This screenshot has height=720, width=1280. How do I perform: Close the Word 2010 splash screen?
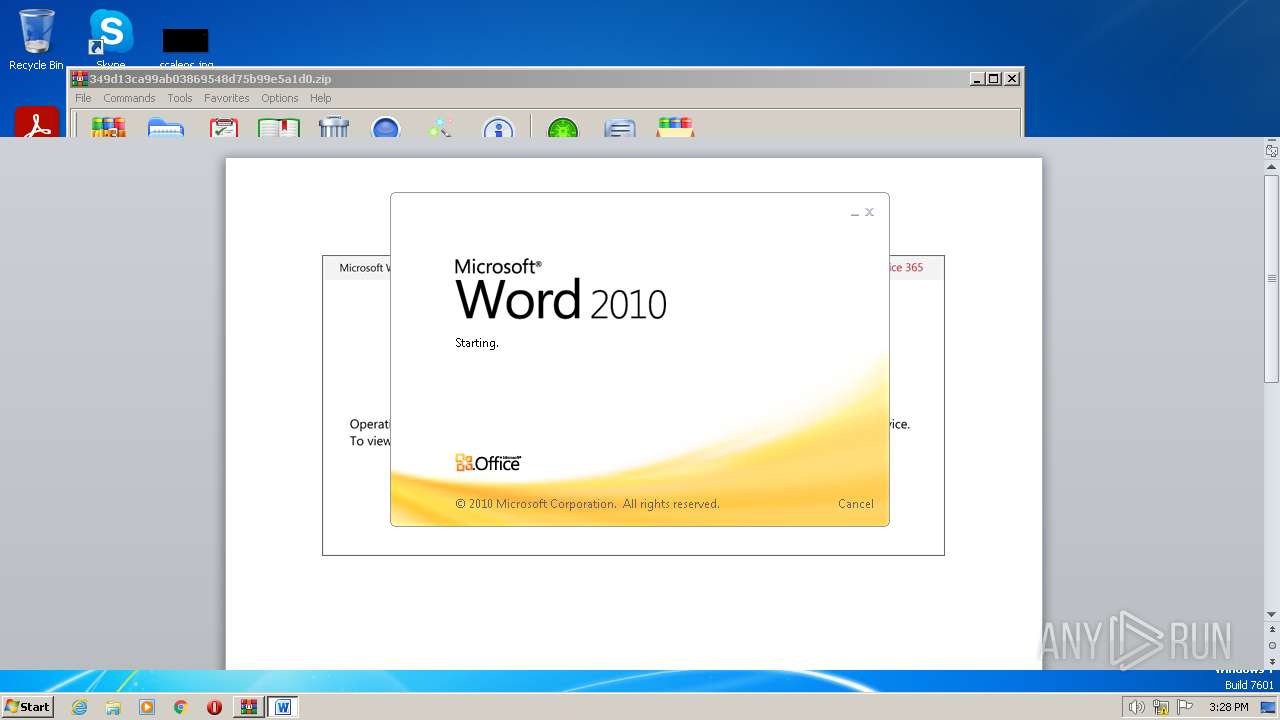(870, 212)
